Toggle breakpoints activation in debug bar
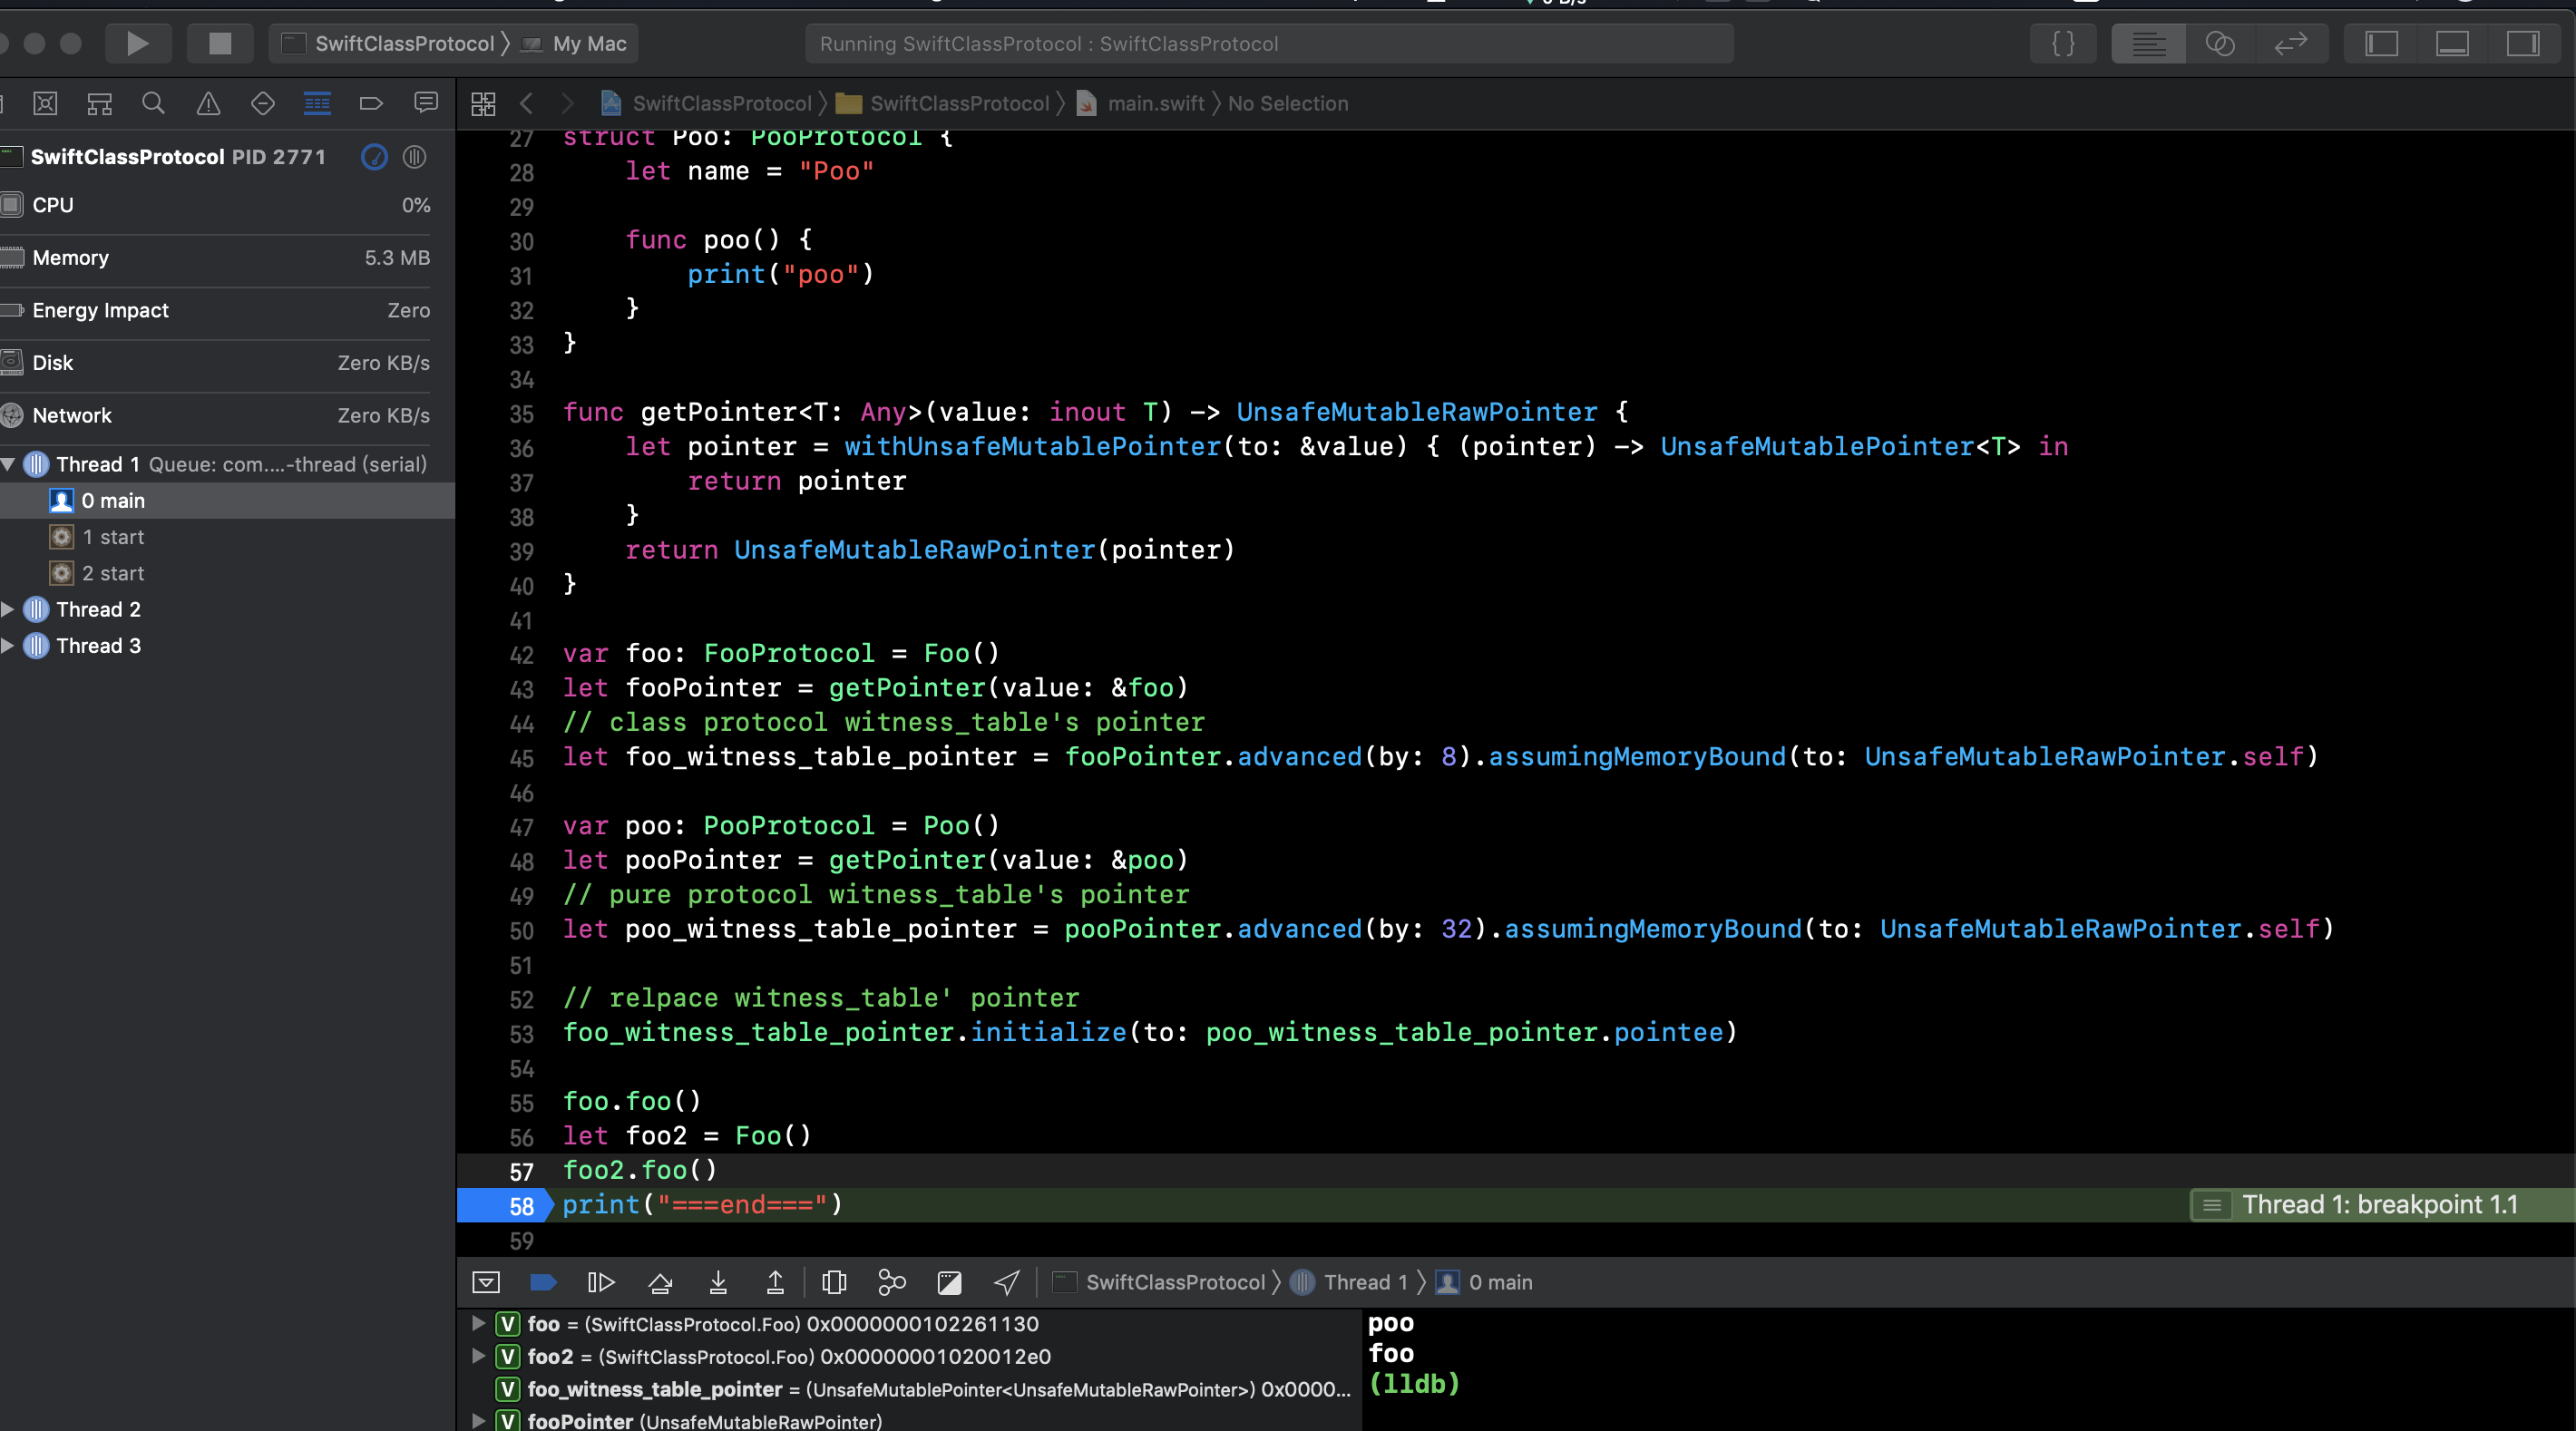This screenshot has height=1431, width=2576. click(x=543, y=1282)
